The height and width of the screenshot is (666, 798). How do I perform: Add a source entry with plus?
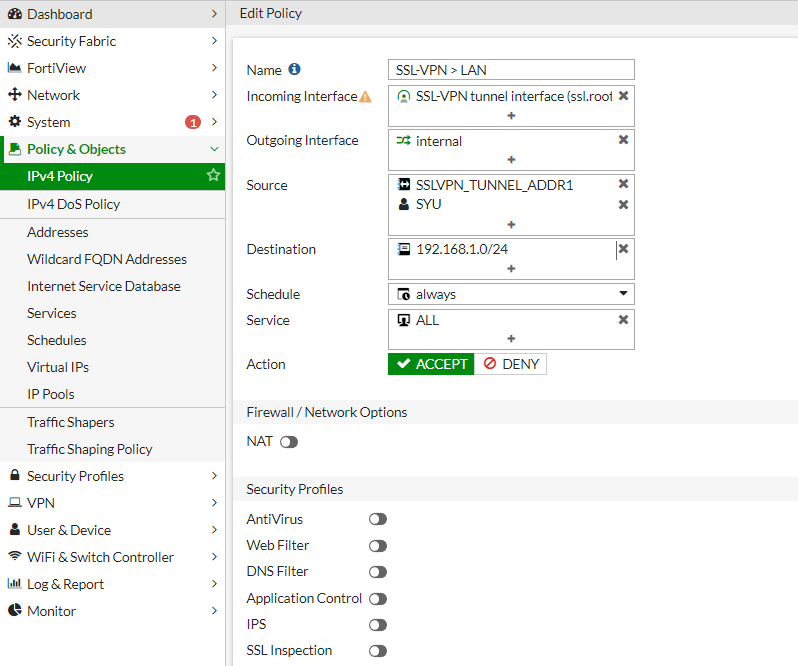point(511,225)
